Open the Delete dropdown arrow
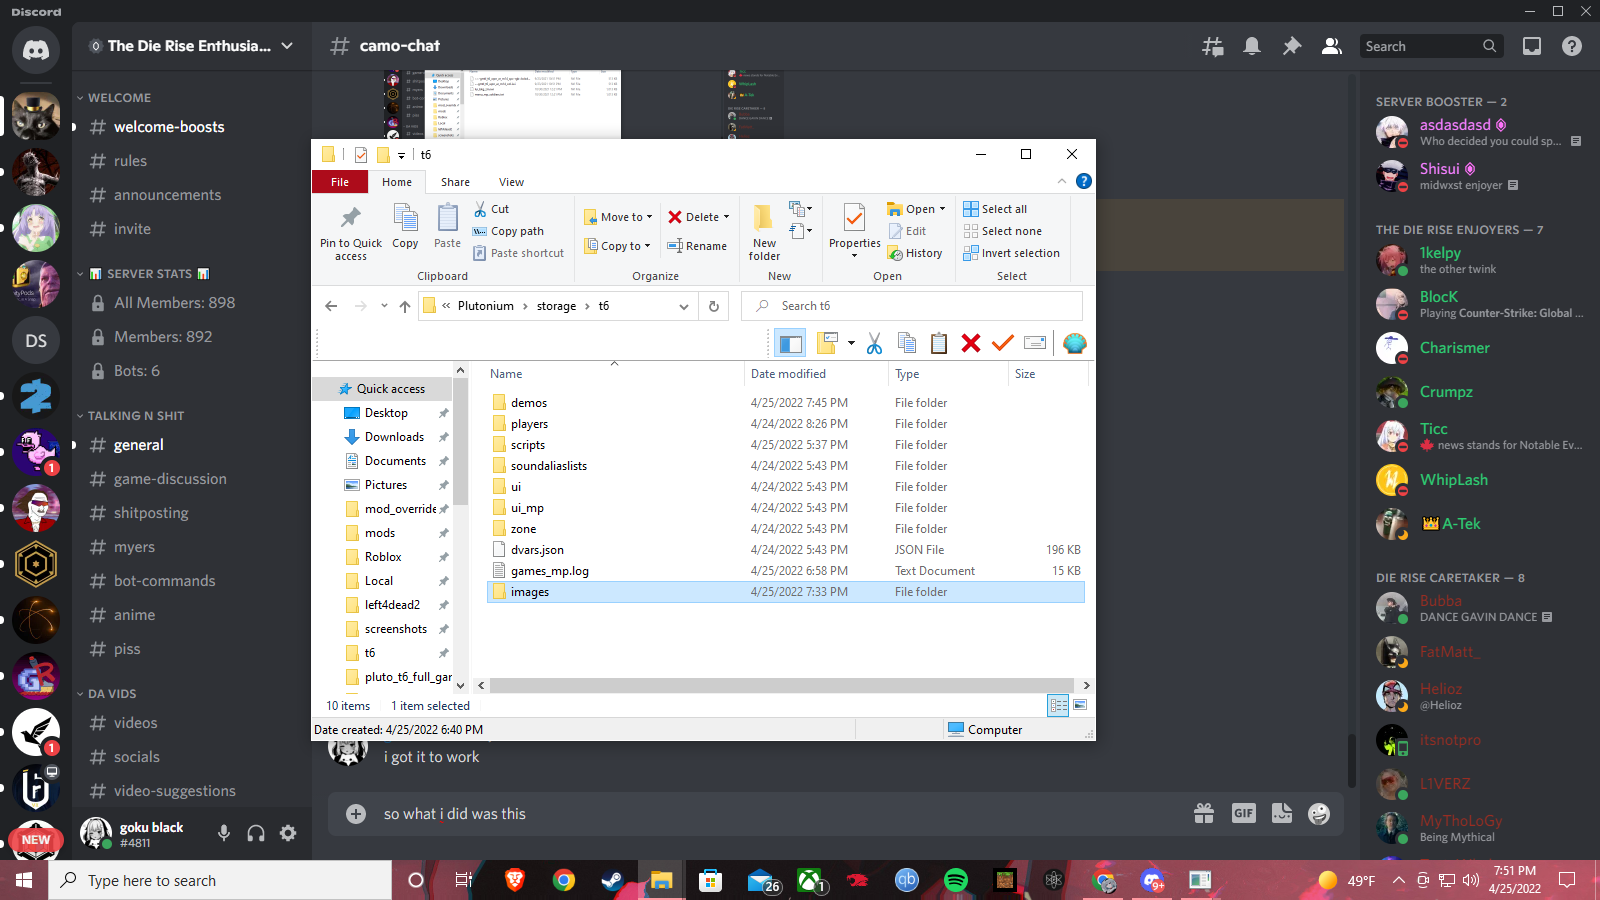Viewport: 1600px width, 900px height. 727,217
